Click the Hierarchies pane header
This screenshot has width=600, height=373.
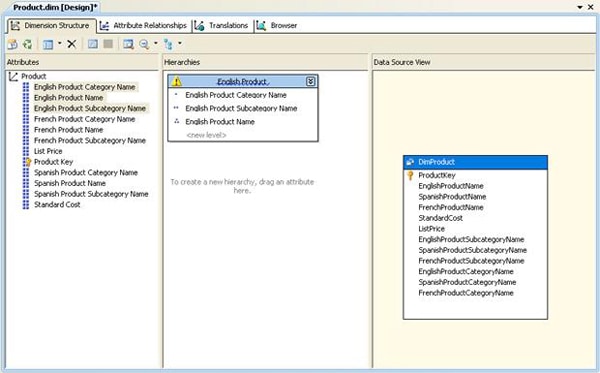pos(265,62)
